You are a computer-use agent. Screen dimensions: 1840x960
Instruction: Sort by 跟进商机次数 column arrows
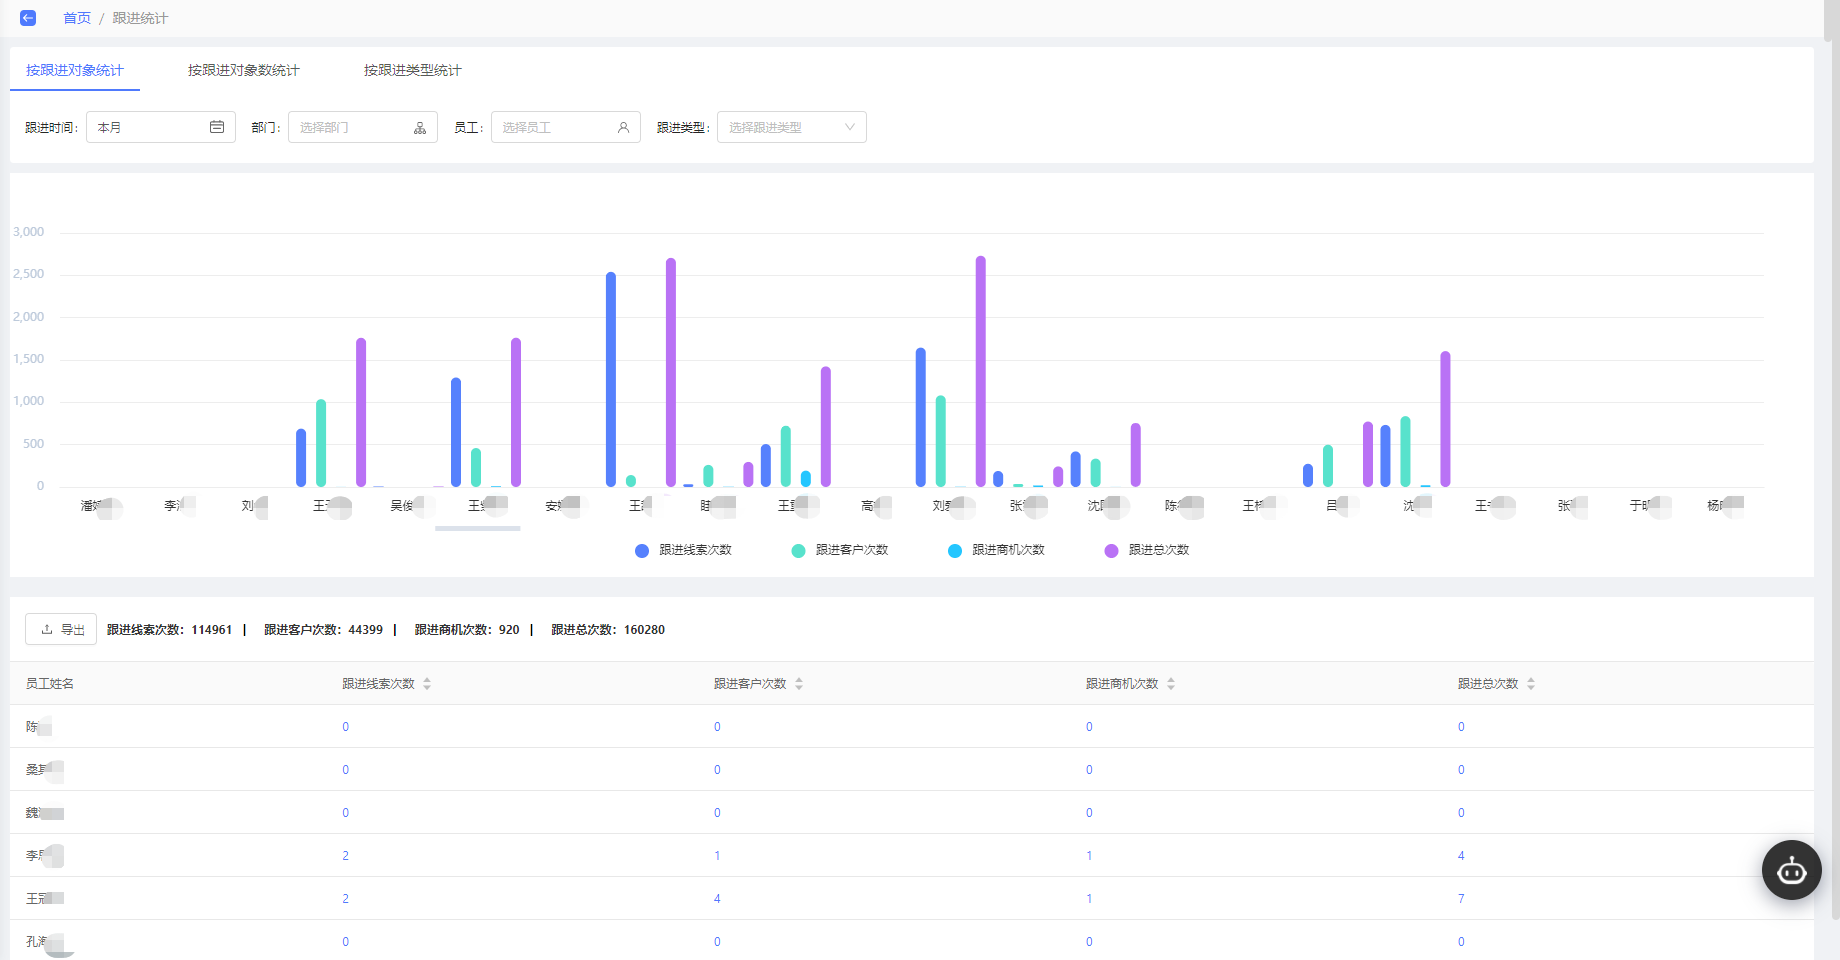[1171, 684]
